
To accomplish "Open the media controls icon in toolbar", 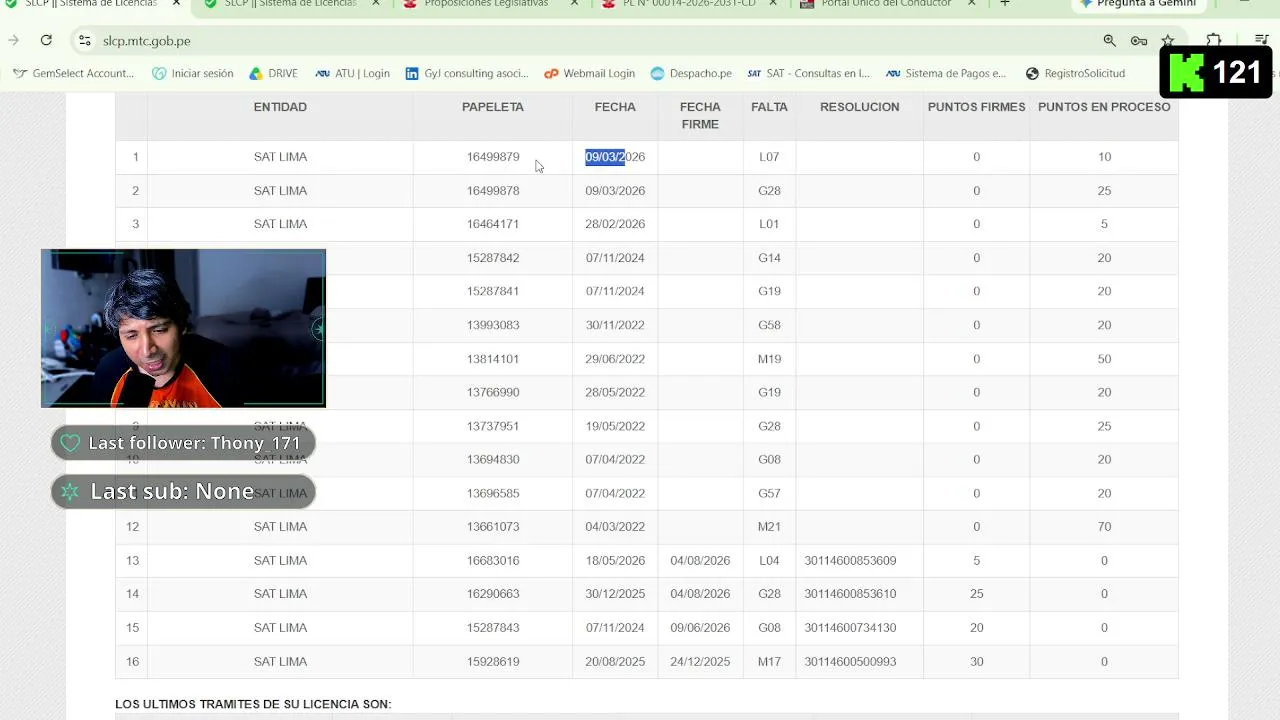I will pos(1262,40).
